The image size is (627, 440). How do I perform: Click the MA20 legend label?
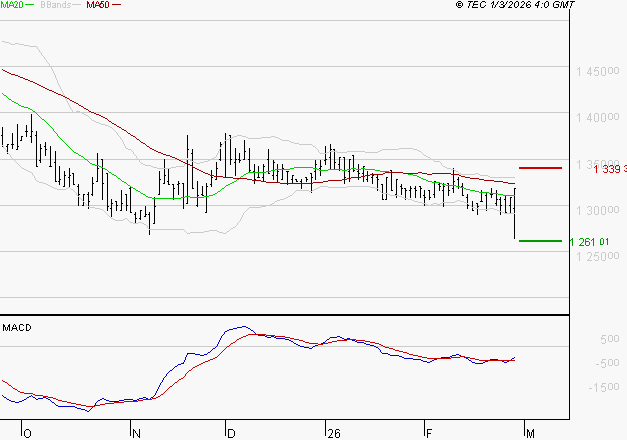11,5
